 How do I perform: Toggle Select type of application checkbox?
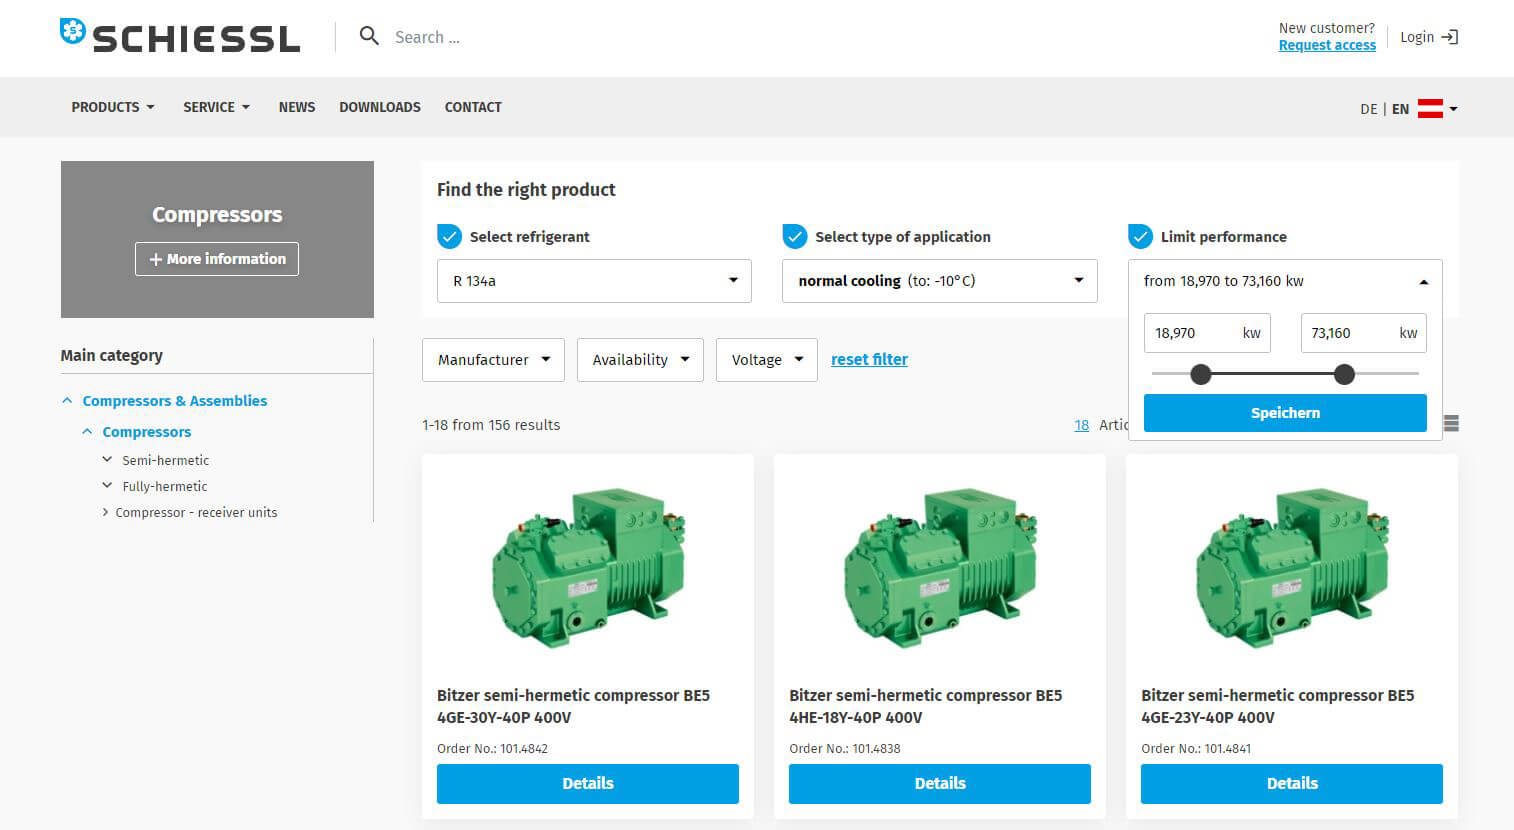[x=795, y=237]
